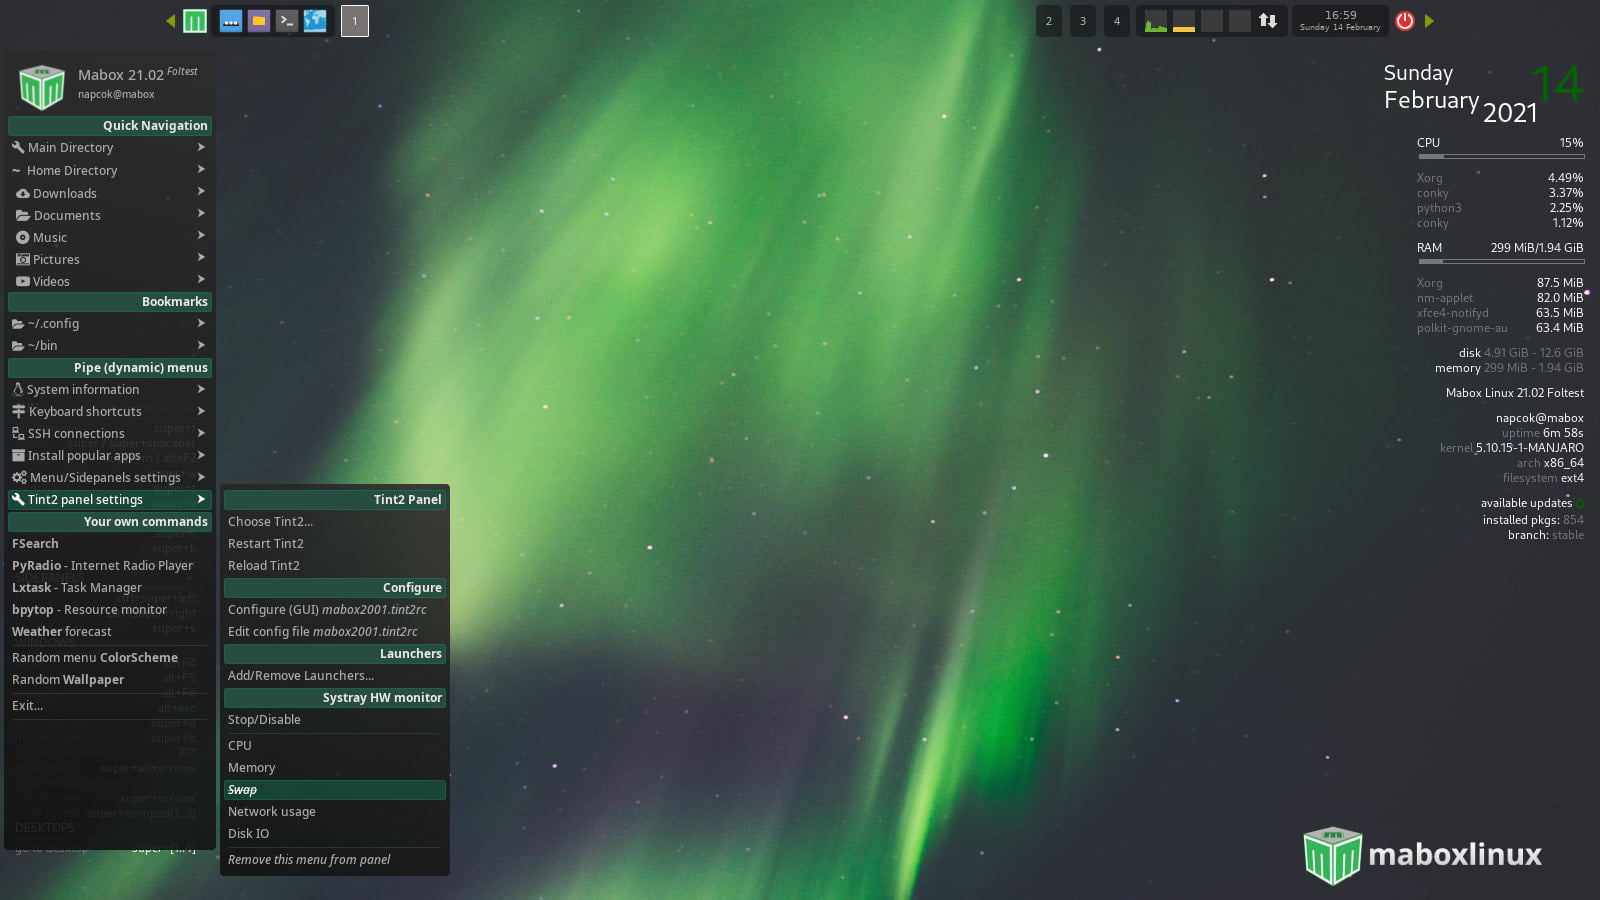This screenshot has height=900, width=1600.
Task: Click the yellow memory usage bar in panel
Action: pos(1184,20)
